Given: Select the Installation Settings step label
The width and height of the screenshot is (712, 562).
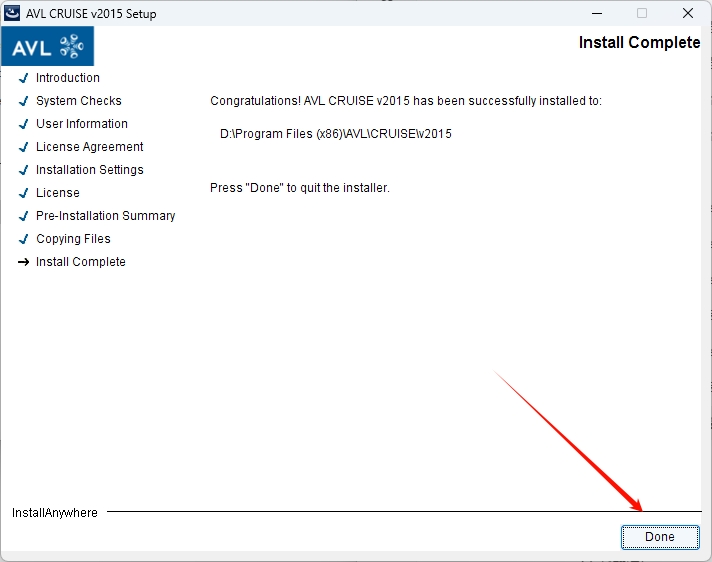Looking at the screenshot, I should pos(90,170).
